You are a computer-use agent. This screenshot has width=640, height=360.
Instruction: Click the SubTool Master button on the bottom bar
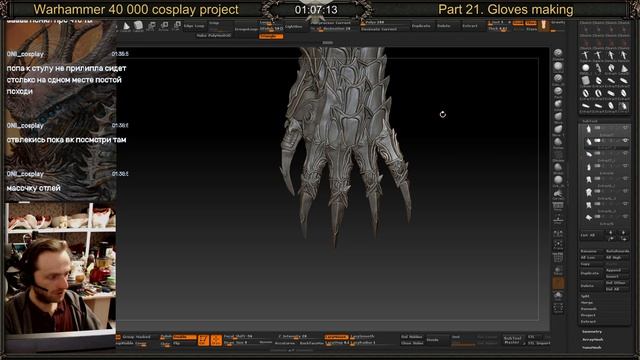pos(512,340)
